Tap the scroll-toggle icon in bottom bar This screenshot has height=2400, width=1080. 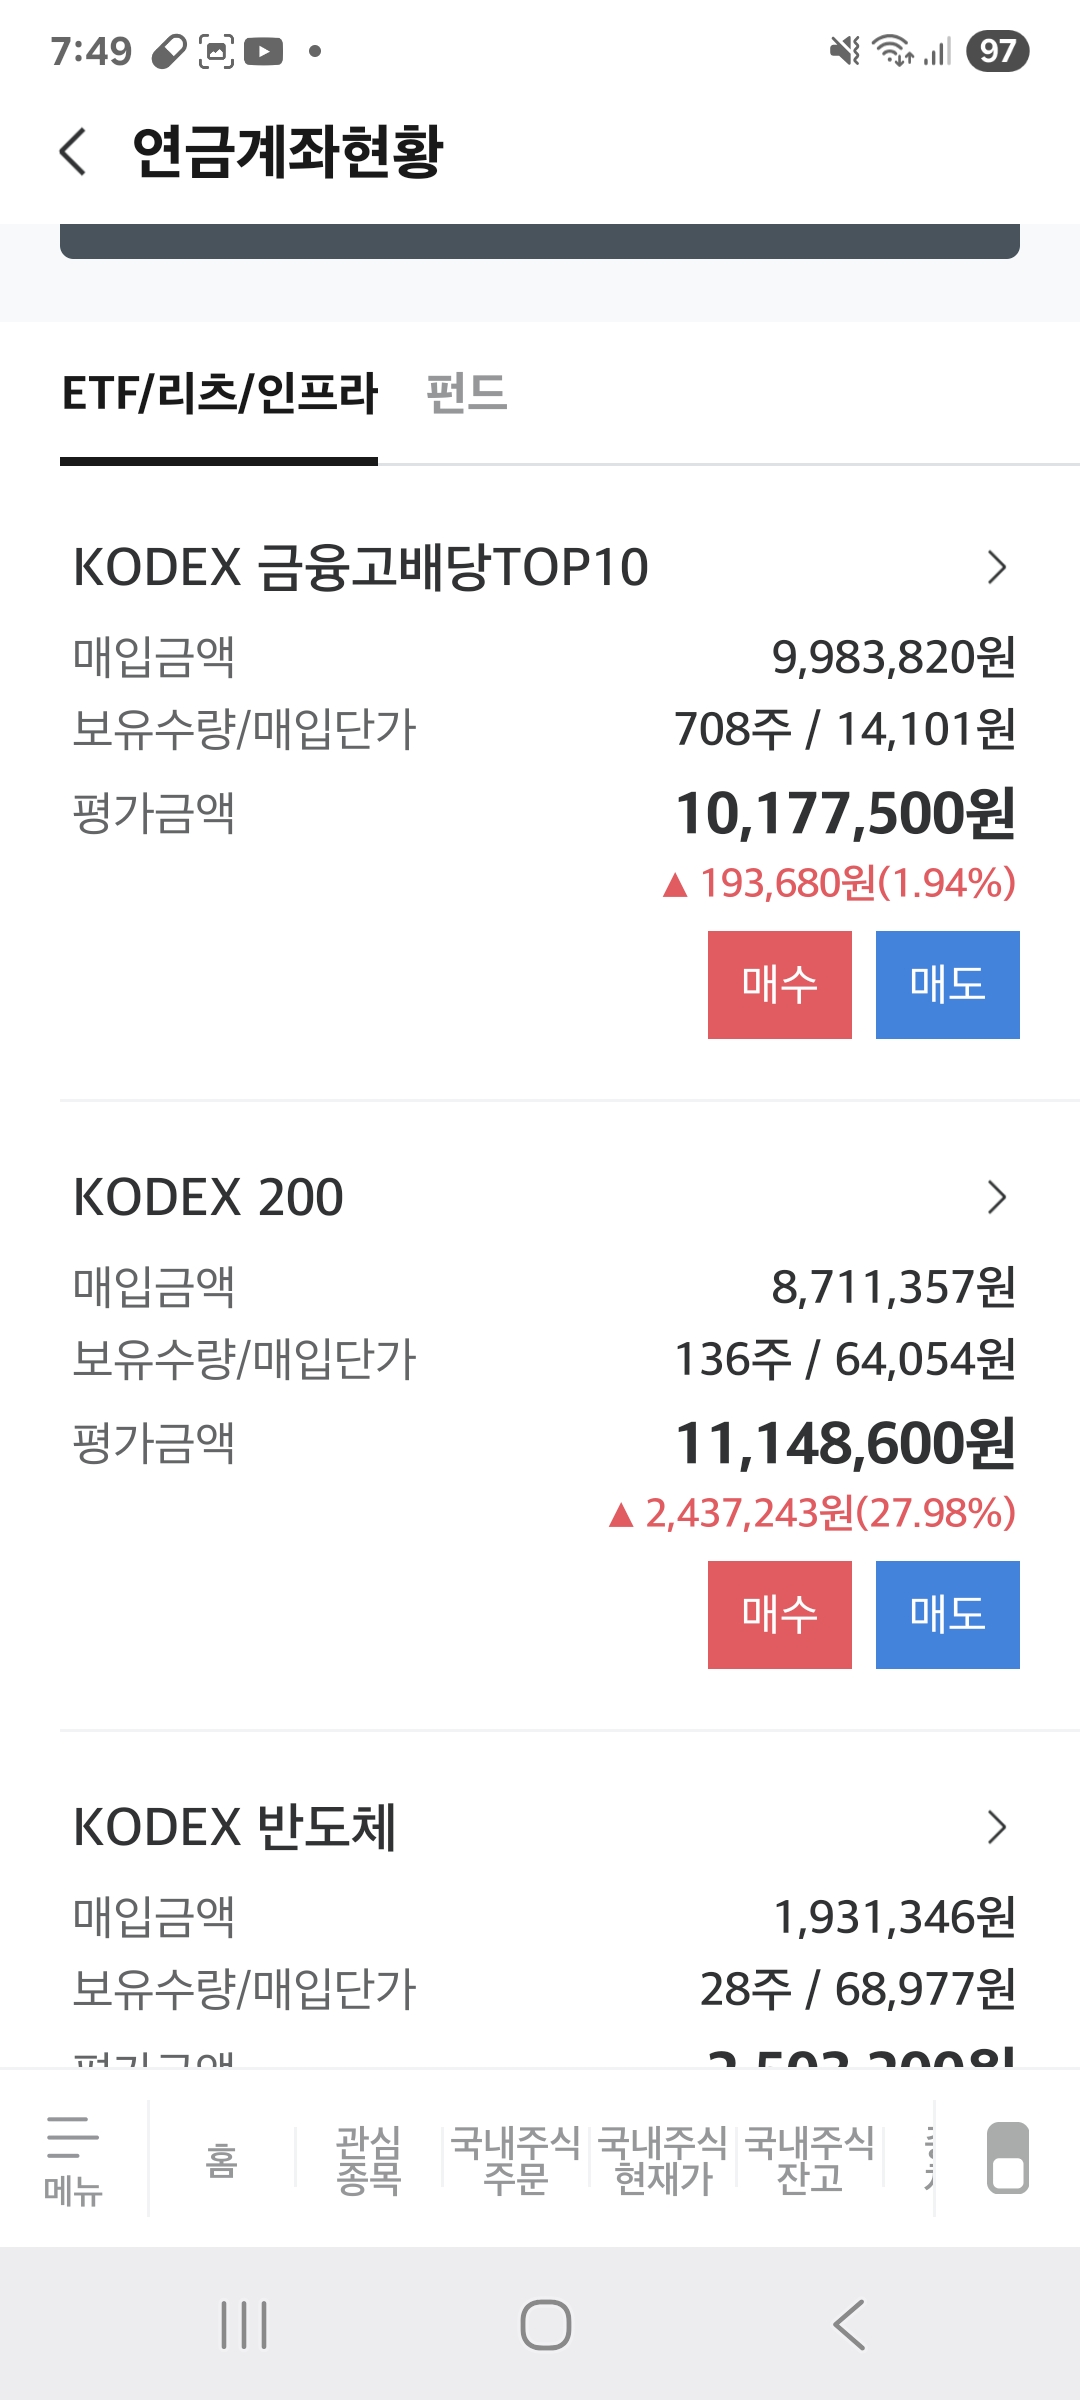pyautogui.click(x=1007, y=2158)
